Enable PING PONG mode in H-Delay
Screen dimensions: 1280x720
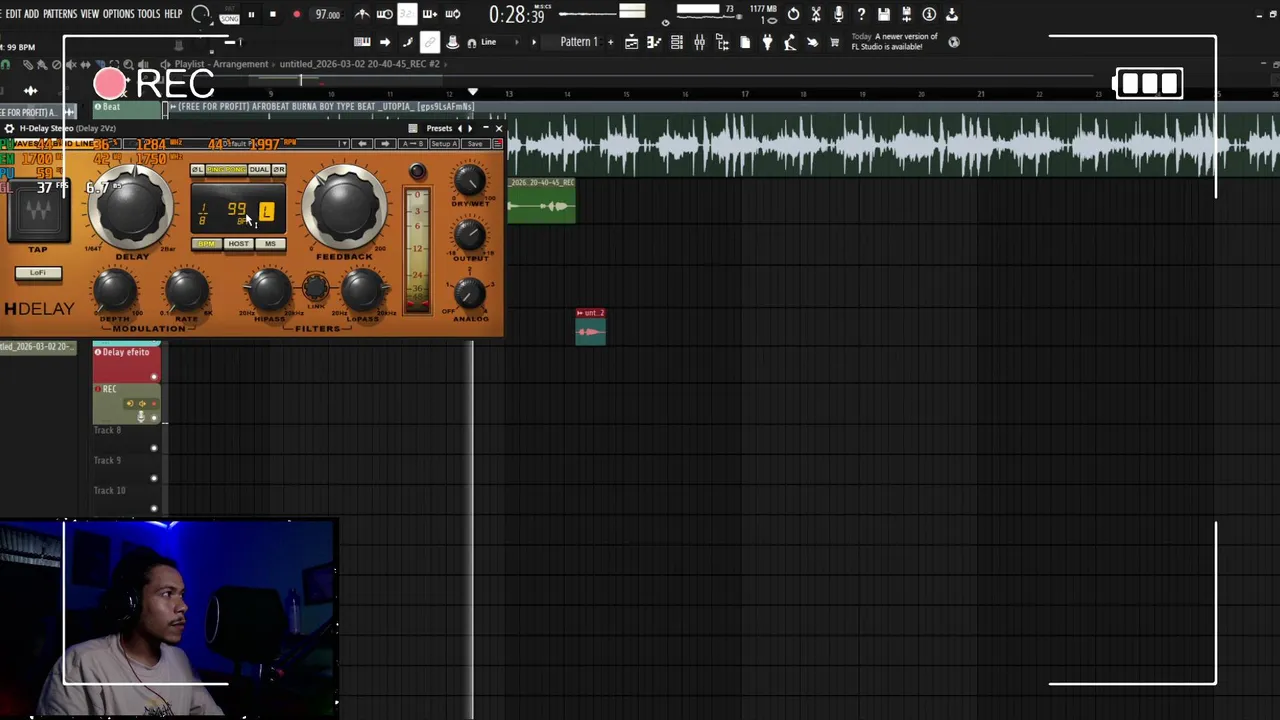click(x=226, y=170)
